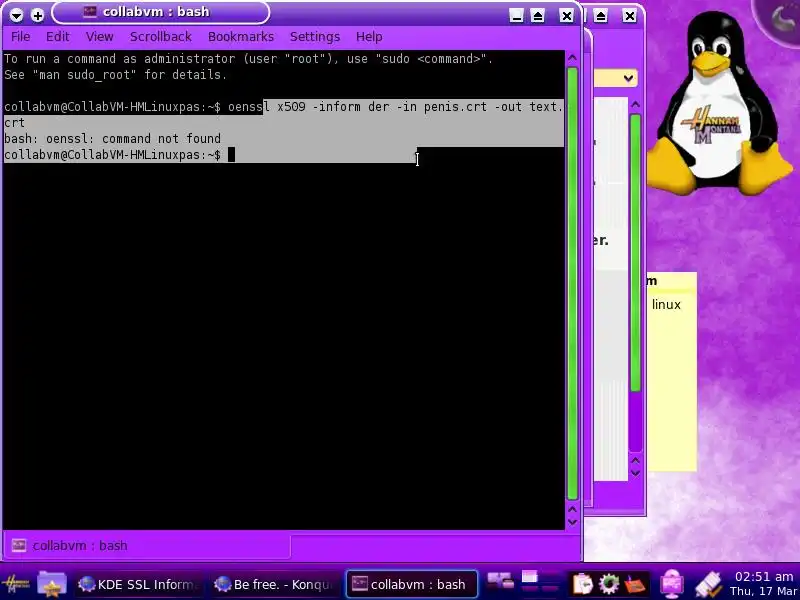Image resolution: width=800 pixels, height=600 pixels.
Task: Click the plus (on all desktops) title bar button
Action: (37, 15)
